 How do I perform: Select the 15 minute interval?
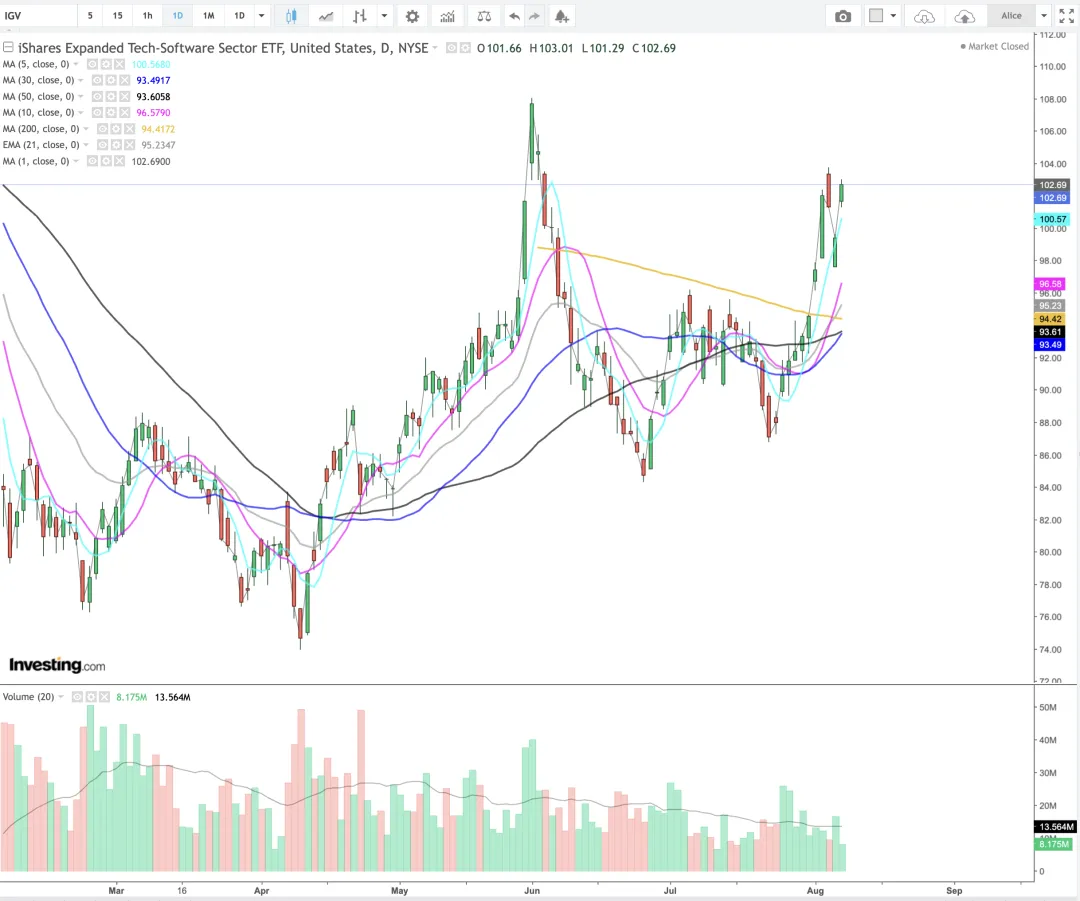coord(118,16)
